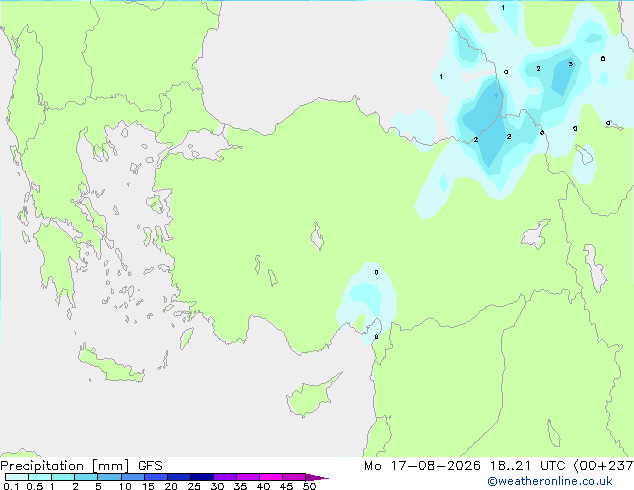This screenshot has height=490, width=634.
Task: Click the '45' legend scale label
Action: coord(286,486)
